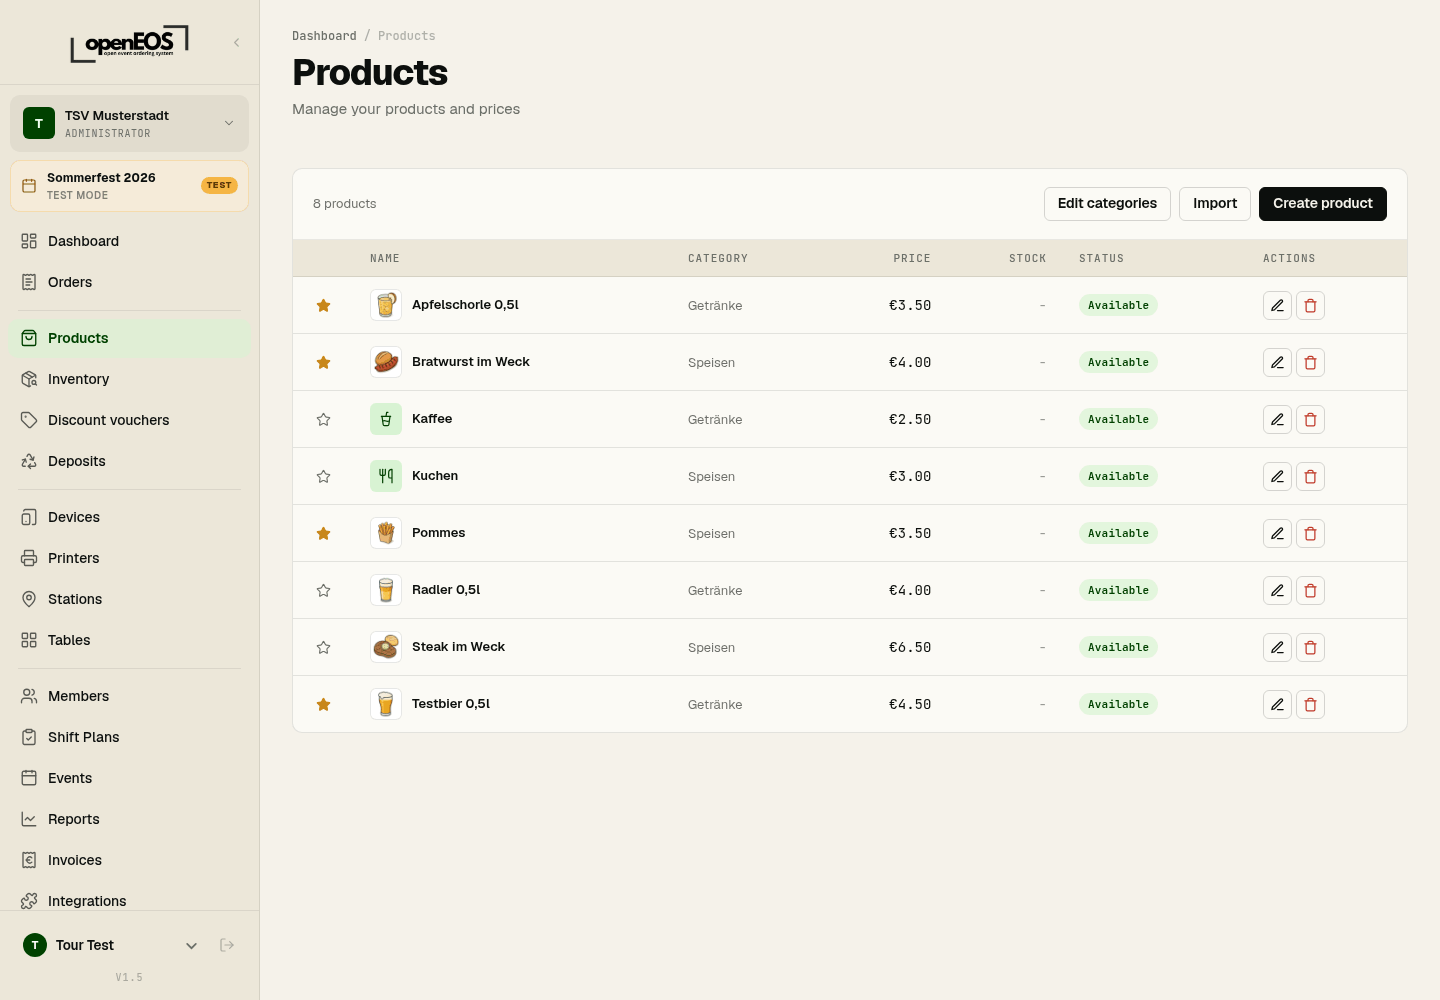Click the Import button
Viewport: 1440px width, 1000px height.
[1215, 204]
